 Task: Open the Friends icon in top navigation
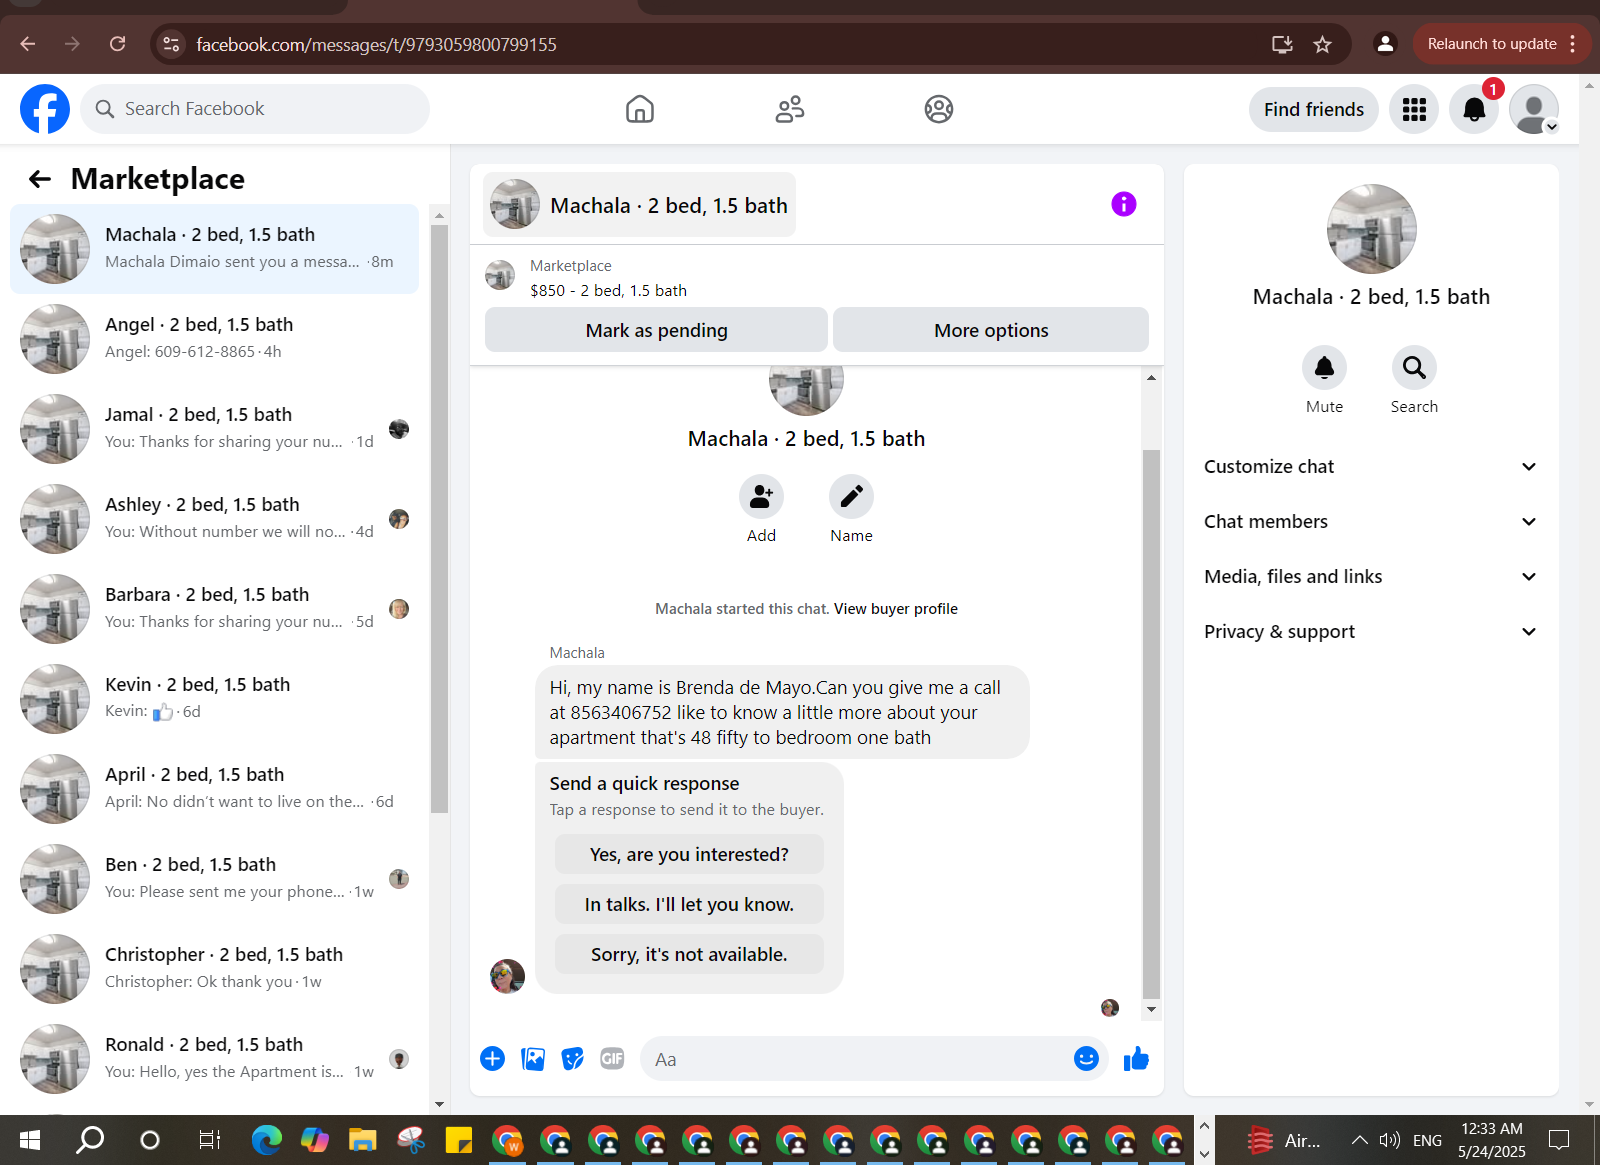coord(790,109)
